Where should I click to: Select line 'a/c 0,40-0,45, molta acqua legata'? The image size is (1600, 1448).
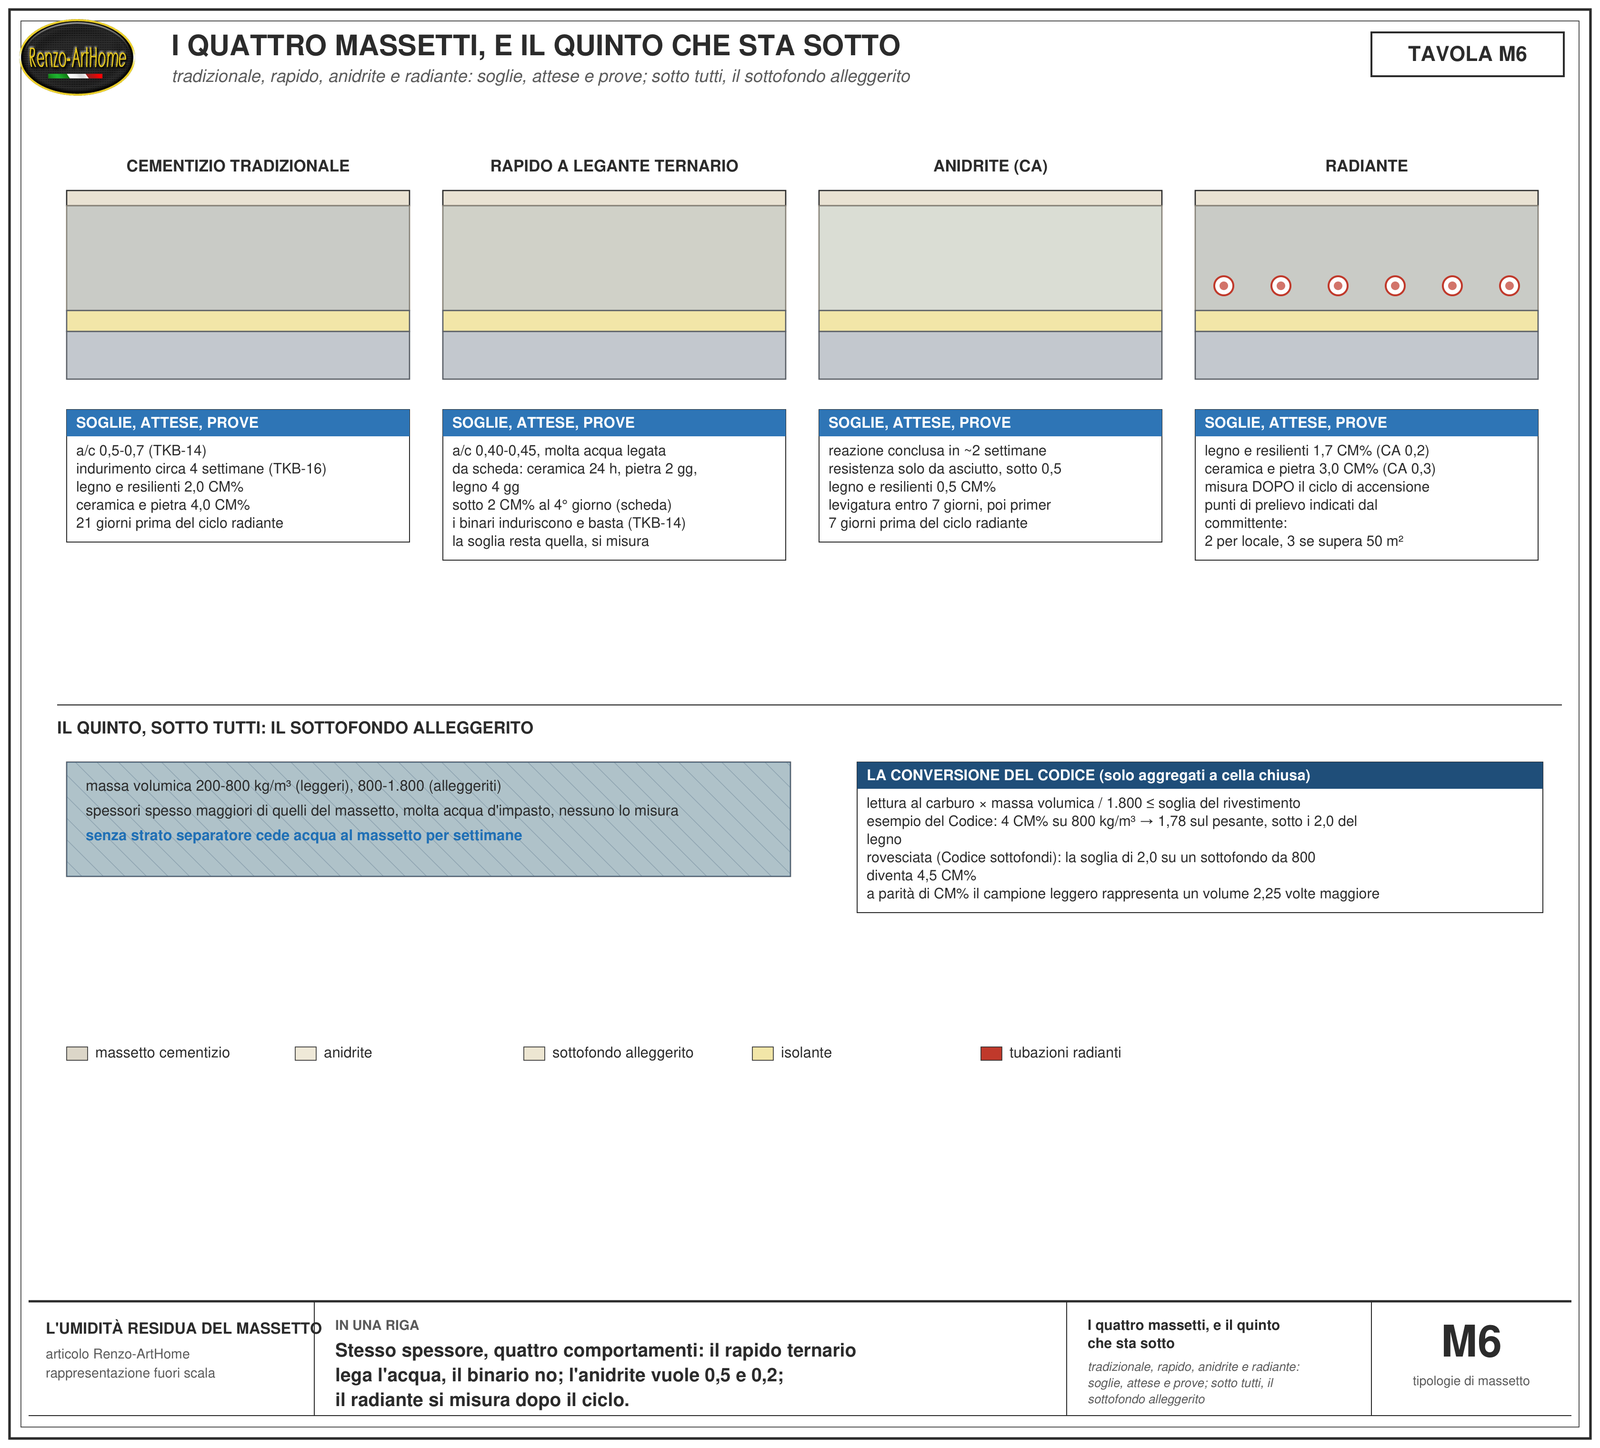tap(559, 451)
